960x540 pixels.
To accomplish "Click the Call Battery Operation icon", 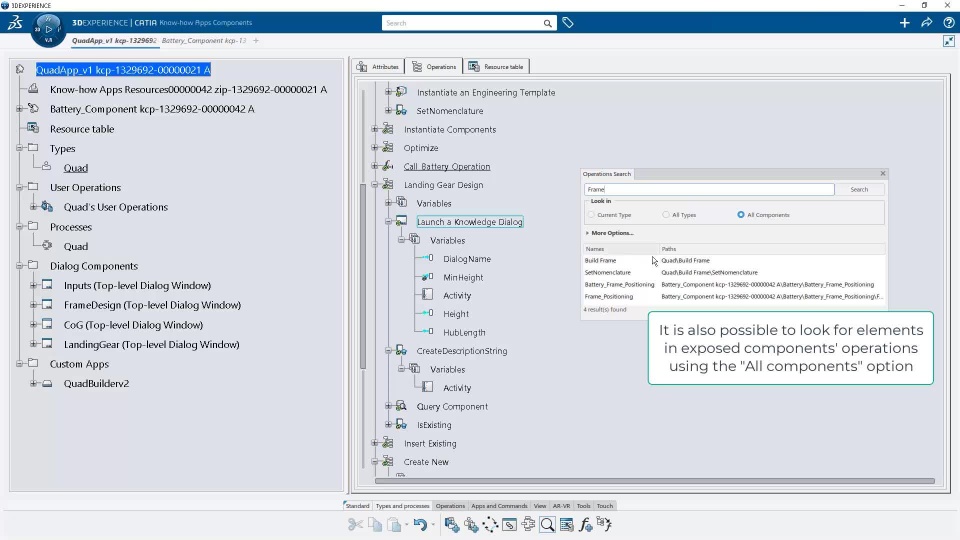I will click(x=388, y=166).
